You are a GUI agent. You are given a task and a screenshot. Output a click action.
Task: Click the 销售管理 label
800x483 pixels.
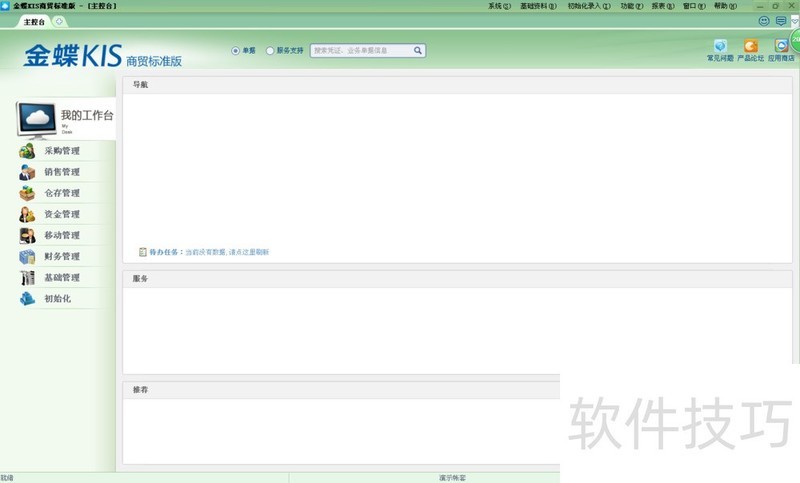point(62,172)
